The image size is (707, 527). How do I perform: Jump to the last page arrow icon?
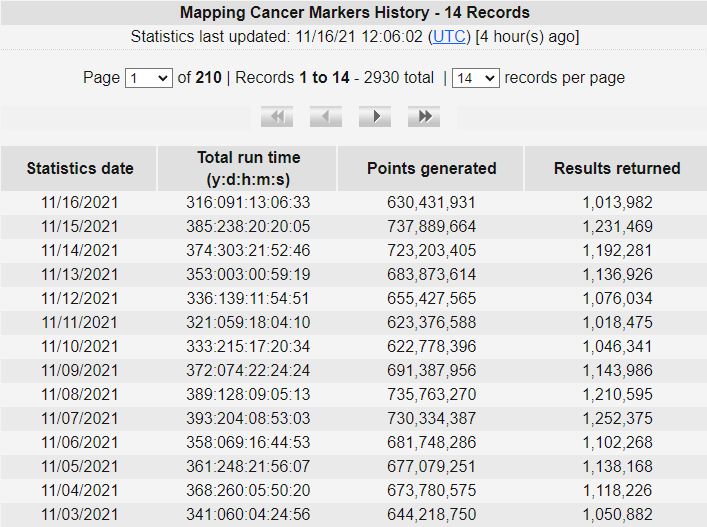tap(424, 117)
